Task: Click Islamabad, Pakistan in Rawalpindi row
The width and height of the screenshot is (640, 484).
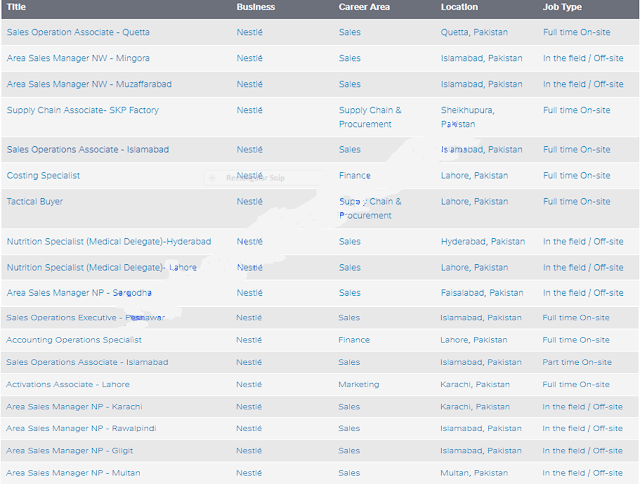Action: coord(481,428)
